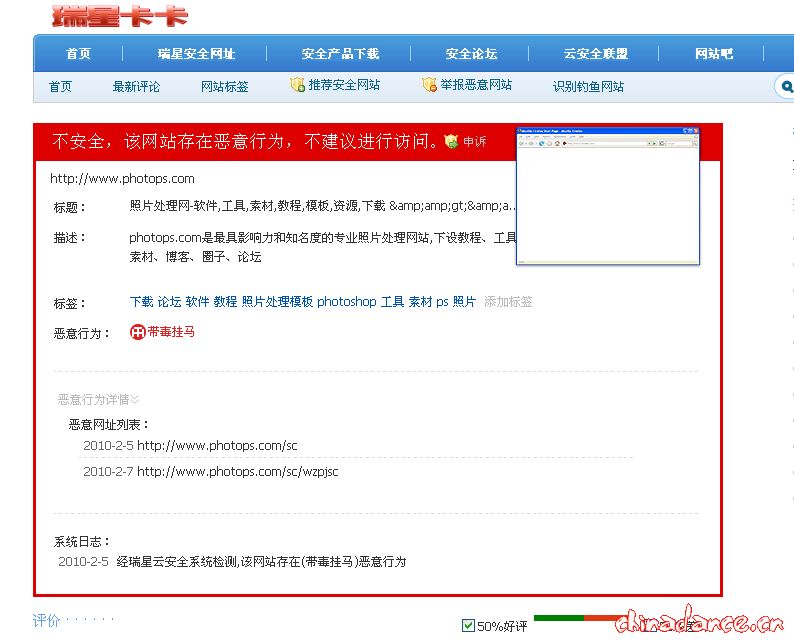Collapse the 恶意行为详情 section
Image resolution: width=794 pixels, height=644 pixels.
98,399
